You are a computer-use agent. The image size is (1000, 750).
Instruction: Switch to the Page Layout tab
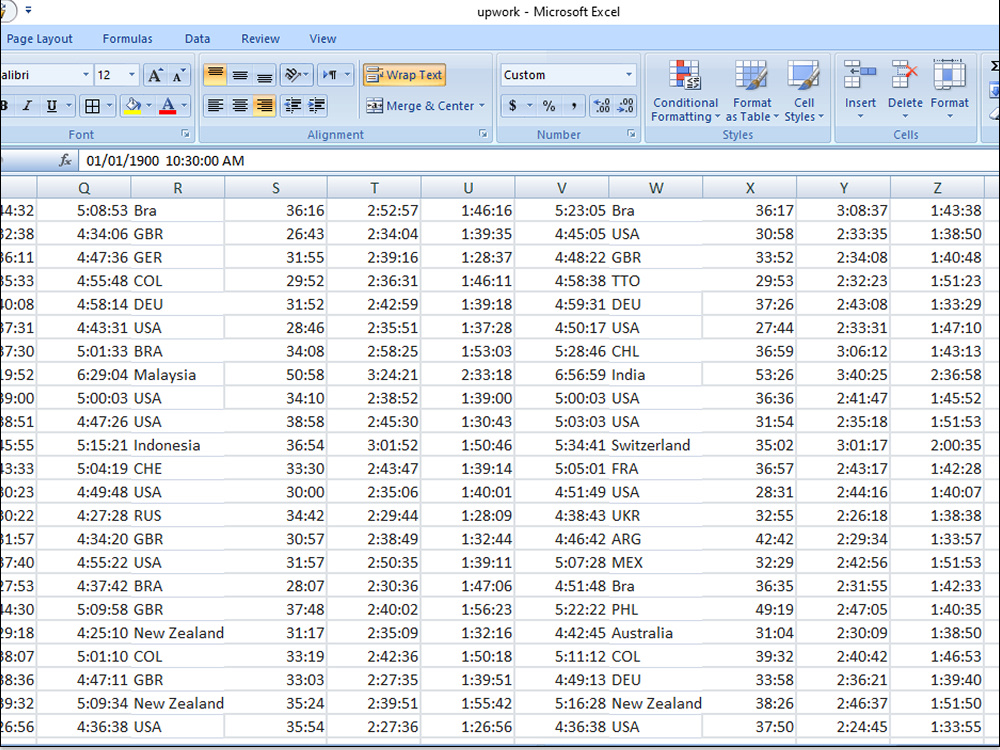pos(40,39)
